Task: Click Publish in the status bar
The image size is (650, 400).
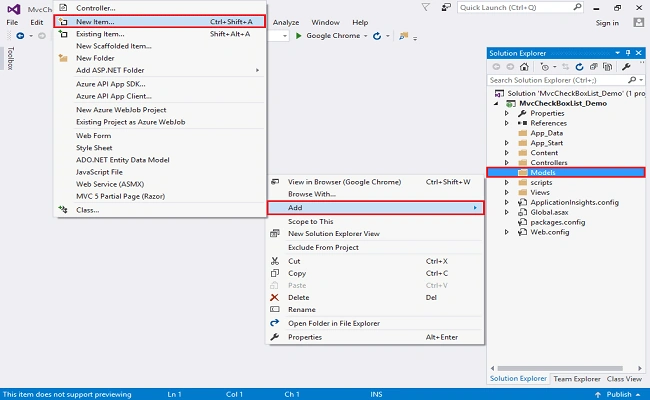Action: point(618,394)
